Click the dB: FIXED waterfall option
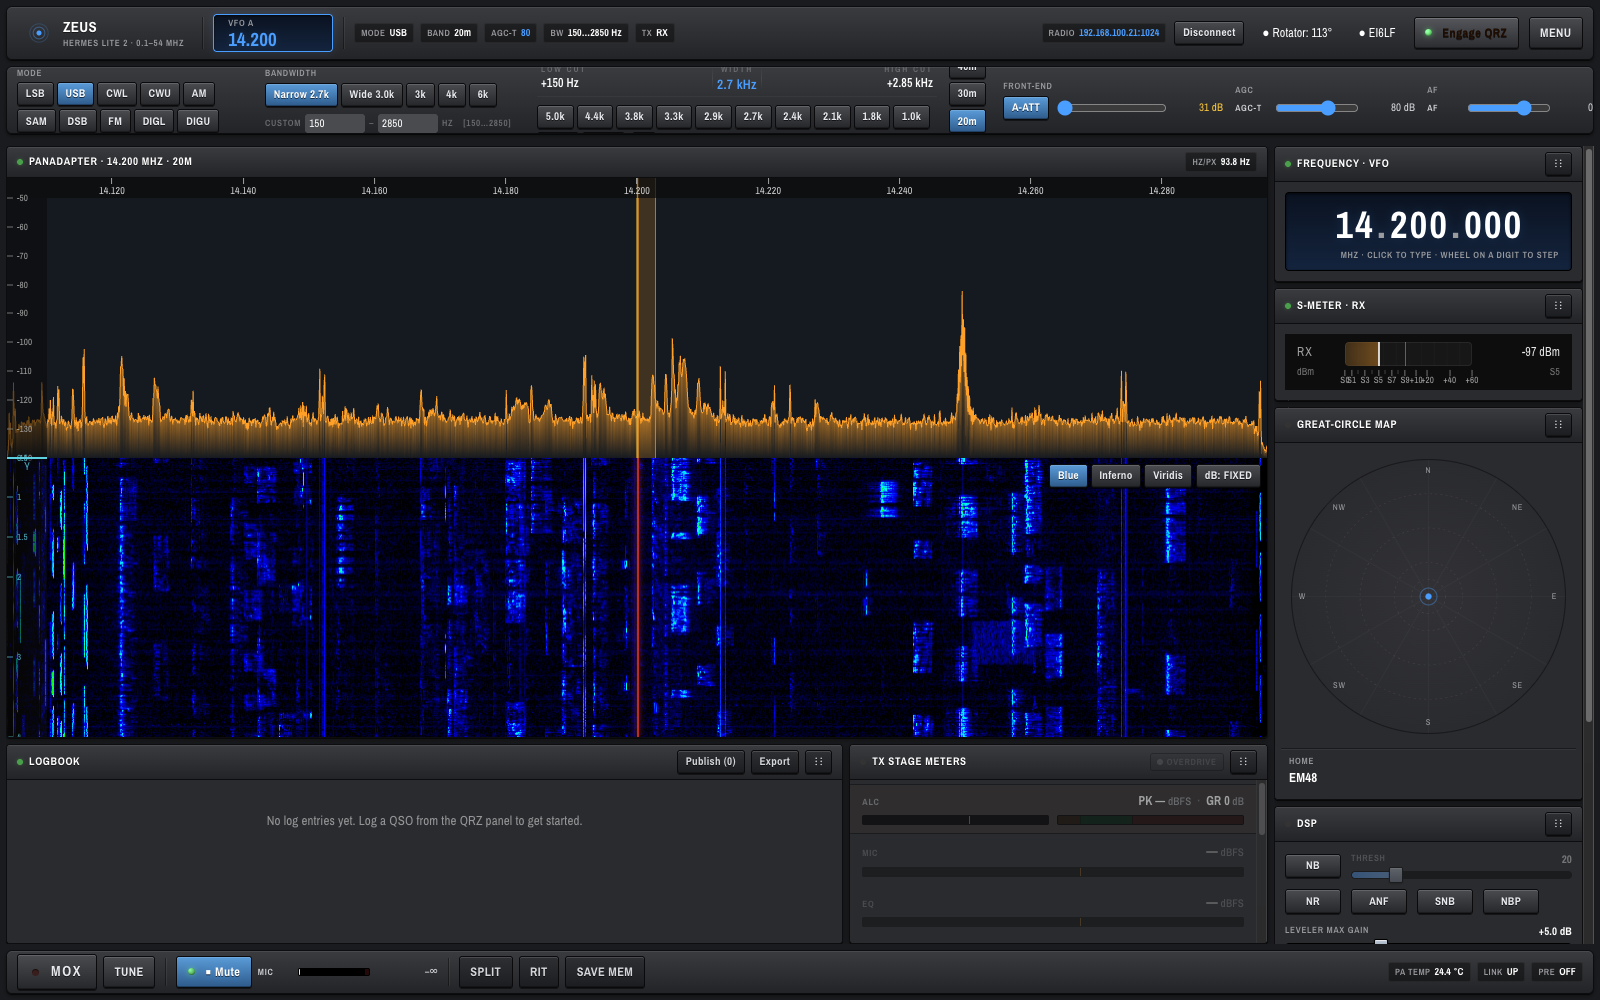The width and height of the screenshot is (1600, 1000). [1227, 476]
